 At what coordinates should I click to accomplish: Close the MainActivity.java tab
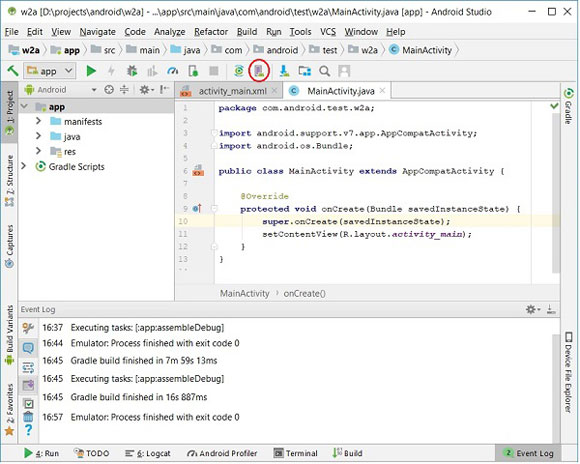[382, 91]
